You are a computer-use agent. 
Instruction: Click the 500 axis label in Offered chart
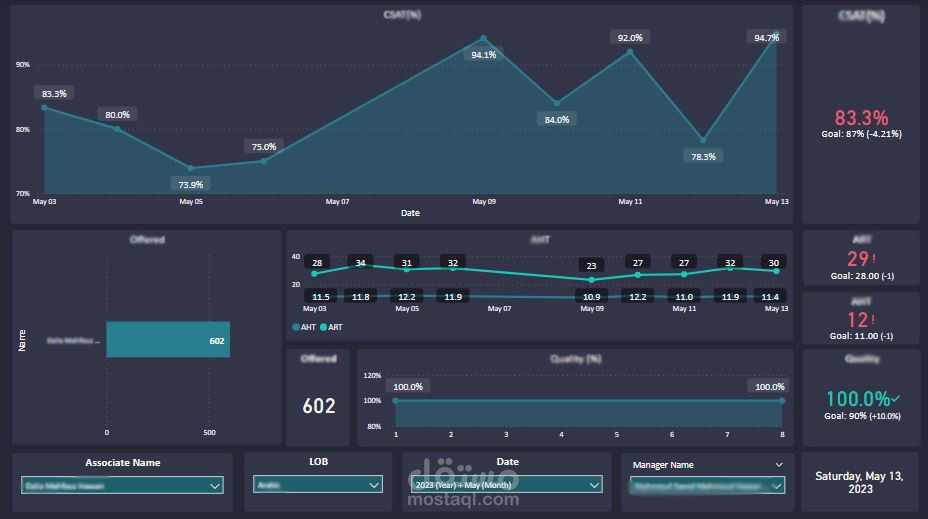210,433
